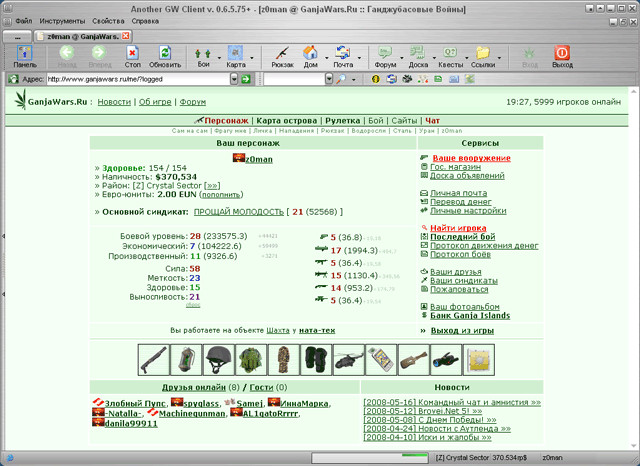Expand the Дом dropdown arrow
The width and height of the screenshot is (640, 466).
[326, 58]
